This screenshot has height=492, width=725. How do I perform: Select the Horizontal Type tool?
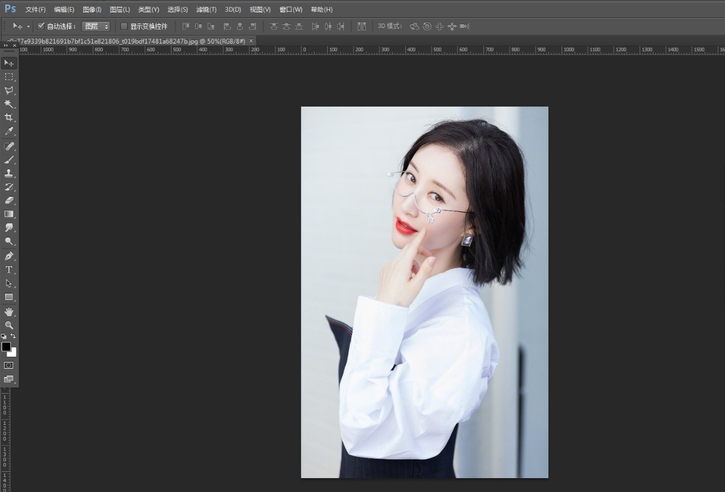9,269
